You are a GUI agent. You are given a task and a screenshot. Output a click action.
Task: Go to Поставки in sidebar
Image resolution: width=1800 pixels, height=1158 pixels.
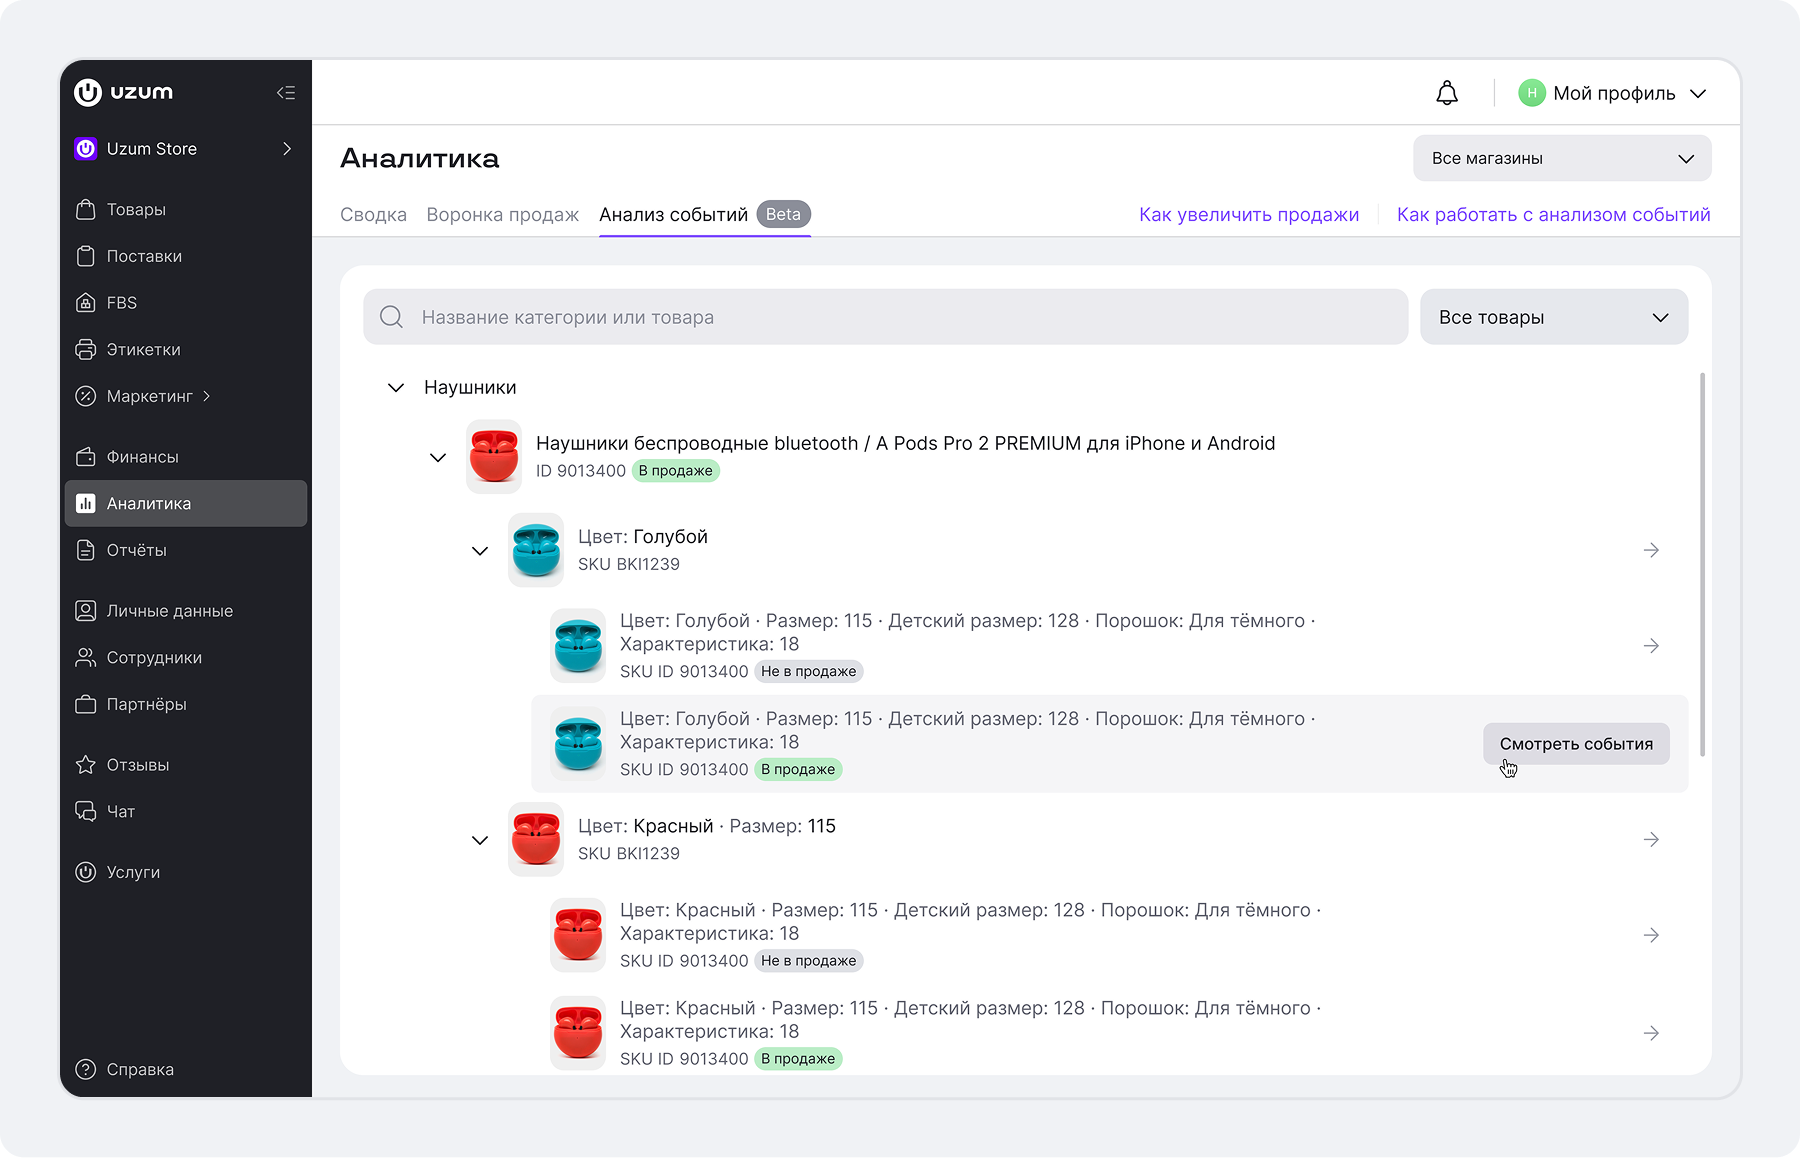[x=186, y=256]
